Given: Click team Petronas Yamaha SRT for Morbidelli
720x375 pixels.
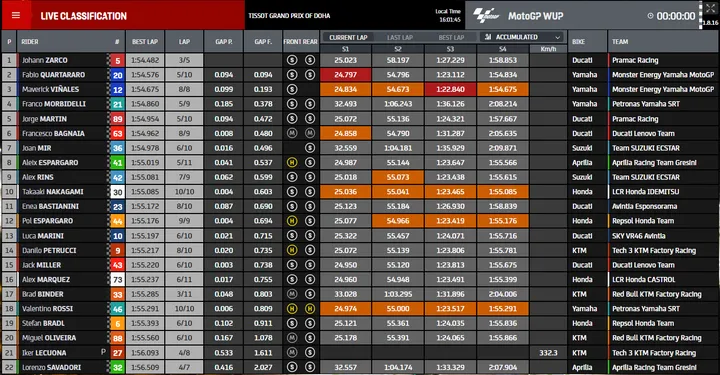Looking at the screenshot, I should tap(646, 104).
